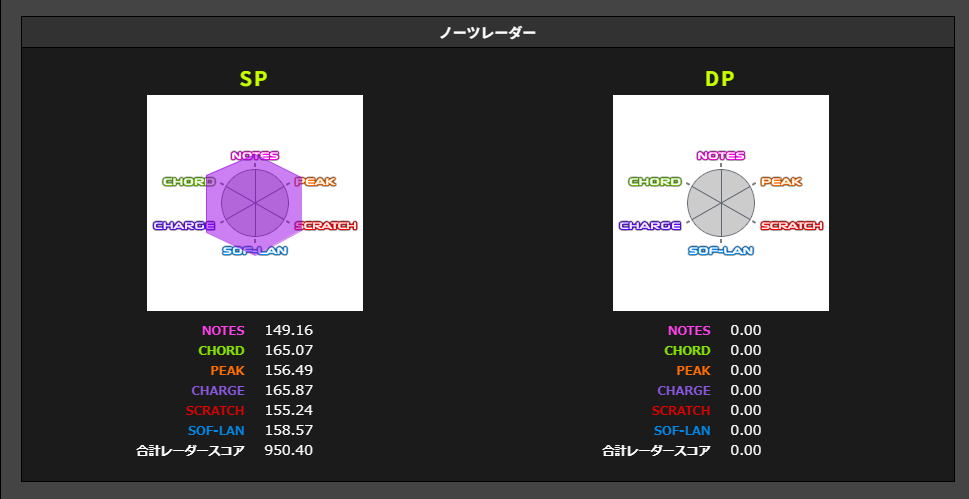
Task: Click the 0.00 value in DP PEAK row
Action: point(746,370)
